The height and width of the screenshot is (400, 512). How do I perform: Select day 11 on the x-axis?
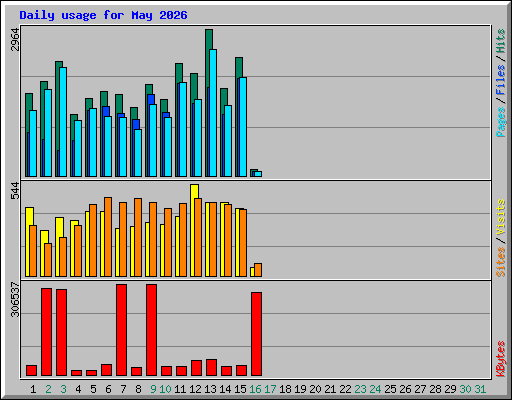pyautogui.click(x=180, y=389)
